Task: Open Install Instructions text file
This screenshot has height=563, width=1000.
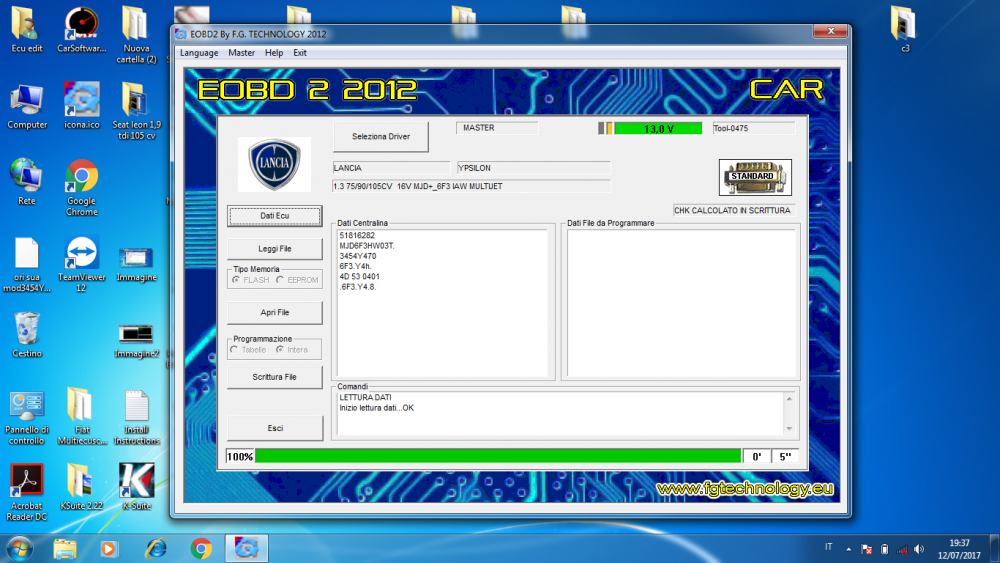Action: coord(136,418)
